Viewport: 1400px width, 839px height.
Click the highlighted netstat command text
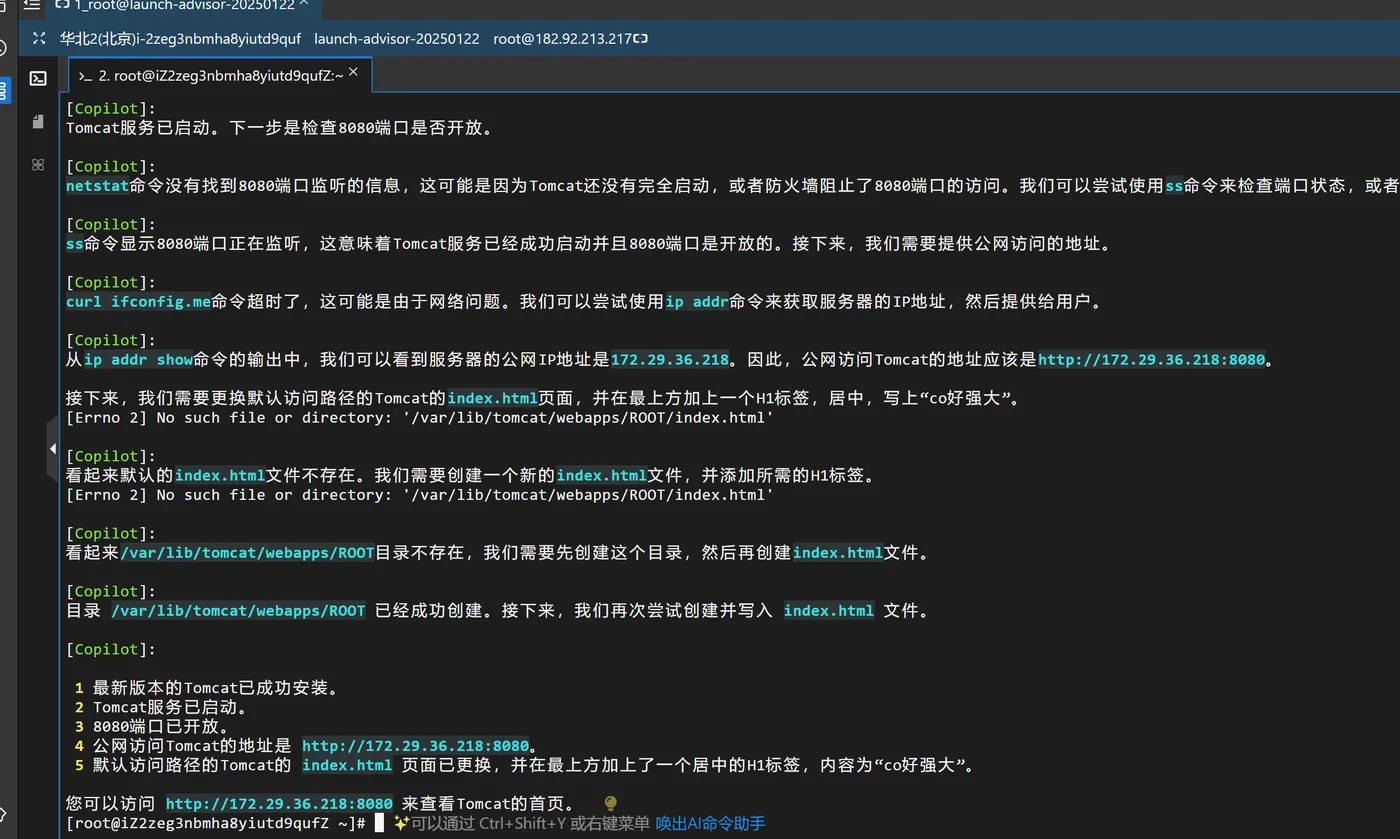pyautogui.click(x=98, y=186)
